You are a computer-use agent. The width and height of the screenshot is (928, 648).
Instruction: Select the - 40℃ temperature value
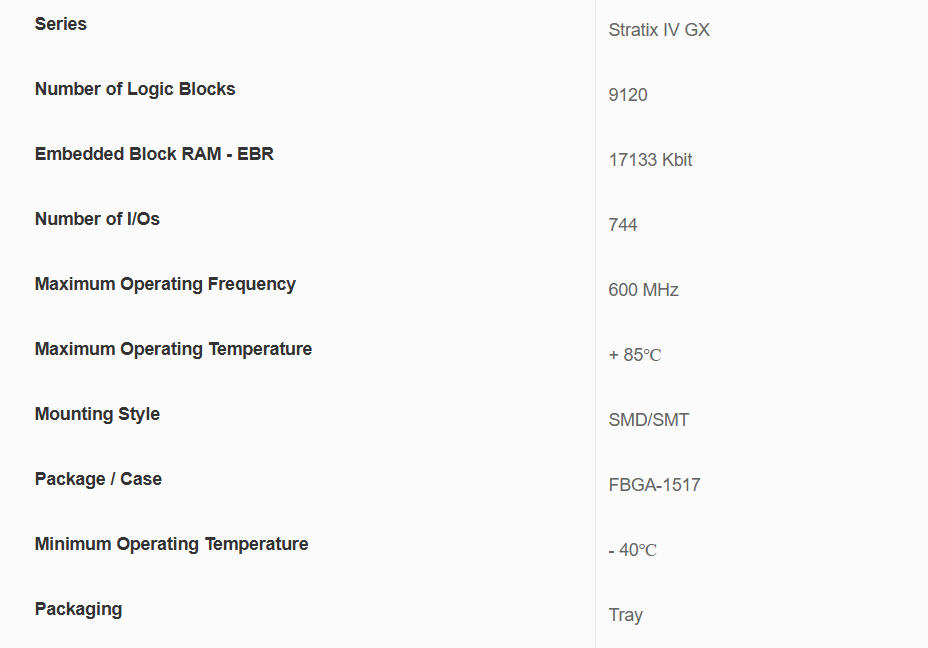[x=632, y=550]
